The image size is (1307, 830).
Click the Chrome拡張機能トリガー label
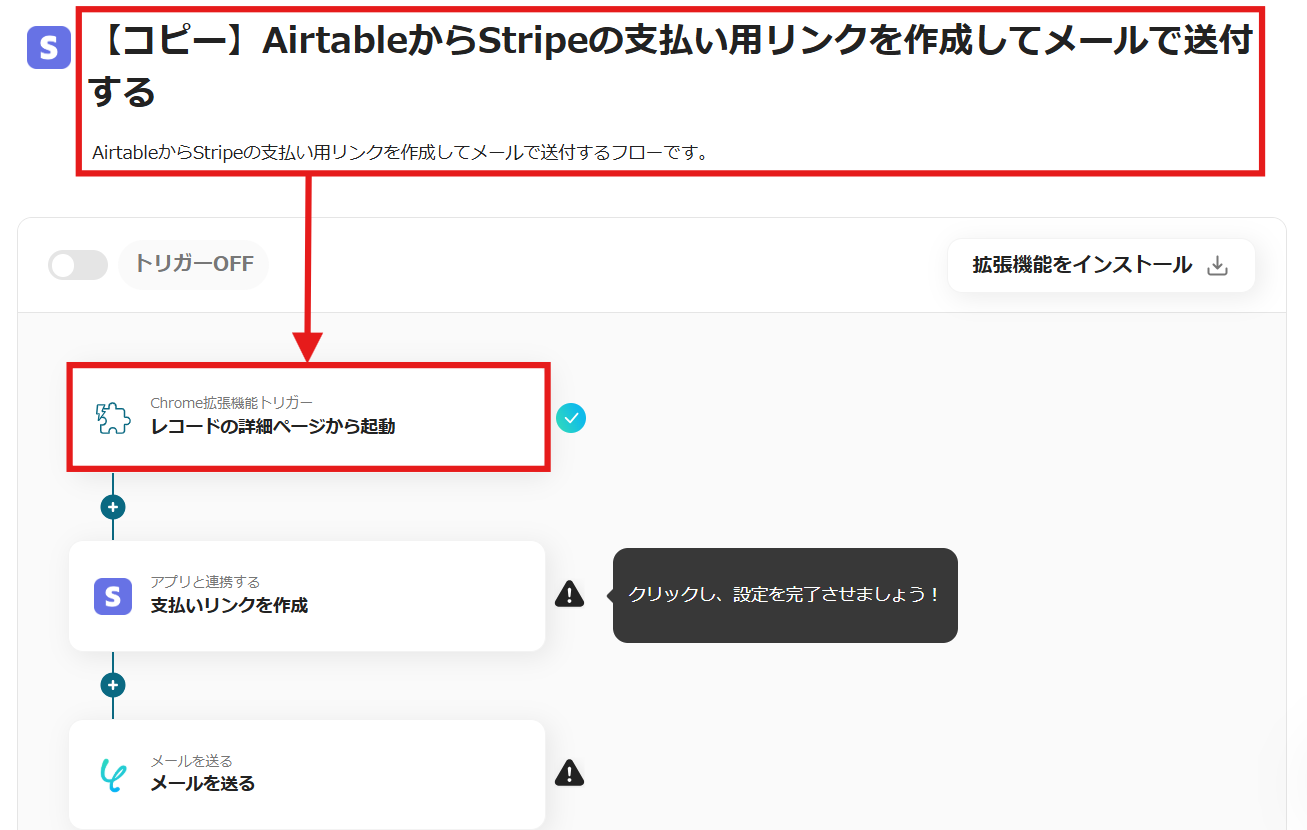231,403
